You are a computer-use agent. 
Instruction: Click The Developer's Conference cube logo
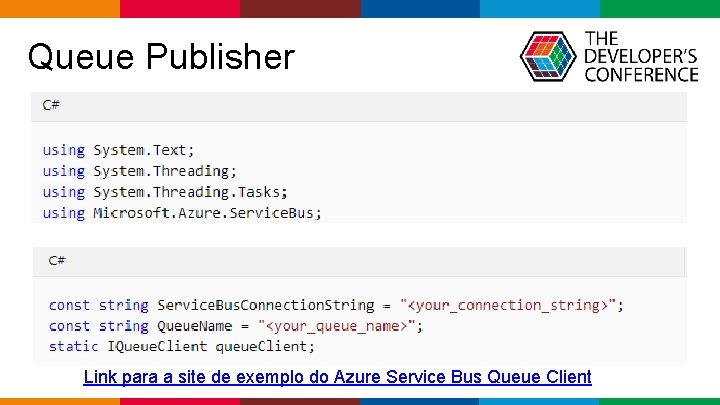548,56
